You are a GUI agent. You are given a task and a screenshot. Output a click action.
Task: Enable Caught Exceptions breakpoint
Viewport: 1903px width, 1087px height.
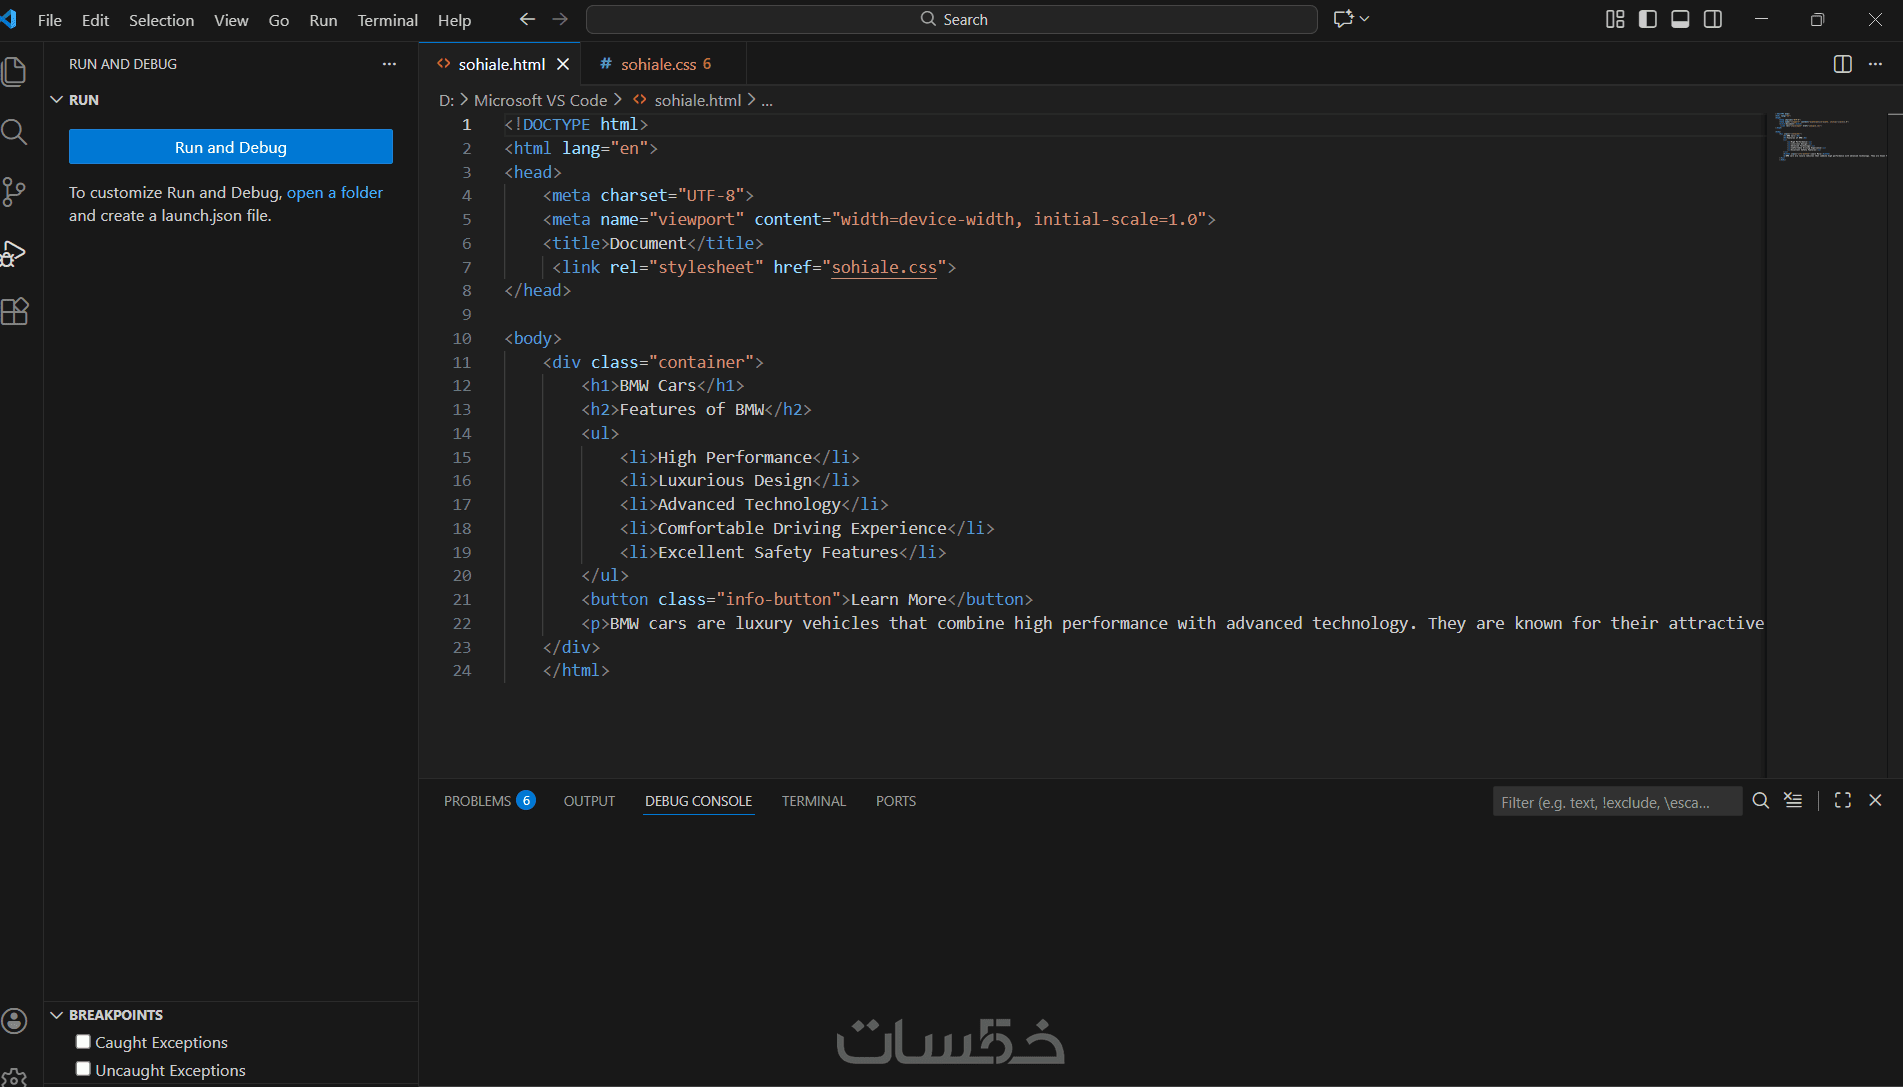[83, 1042]
